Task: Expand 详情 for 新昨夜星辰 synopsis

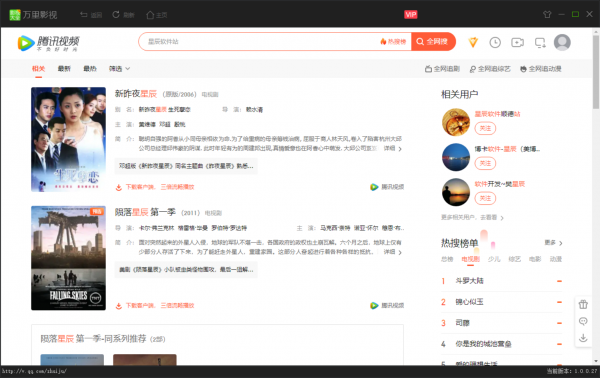Action: [393, 148]
